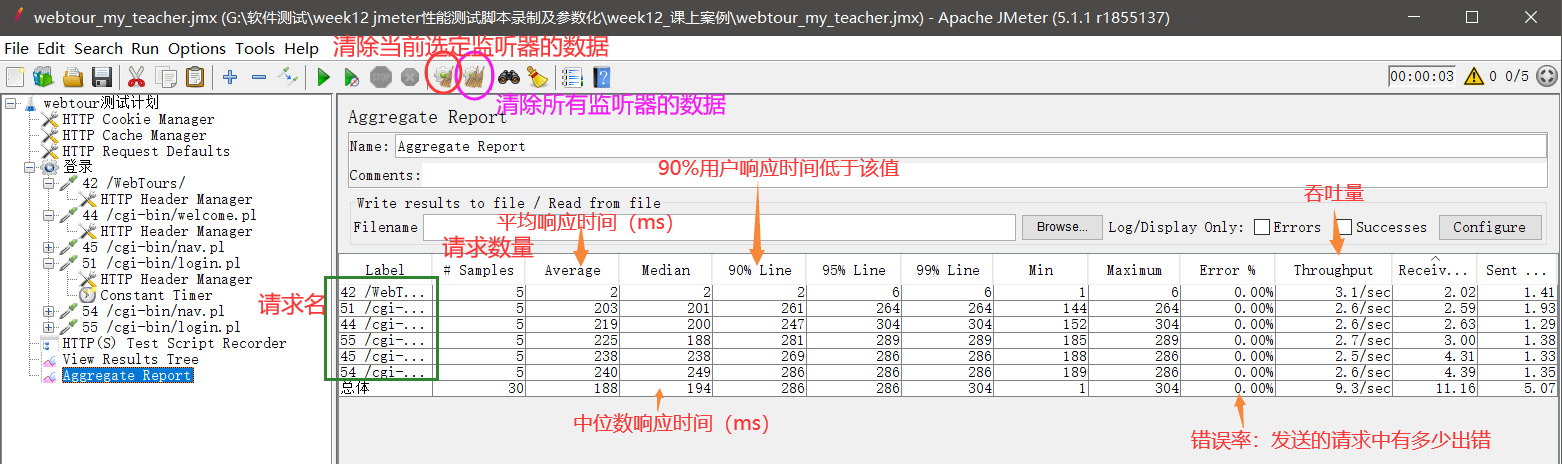The height and width of the screenshot is (464, 1562).
Task: Open the Run menu
Action: tap(145, 48)
